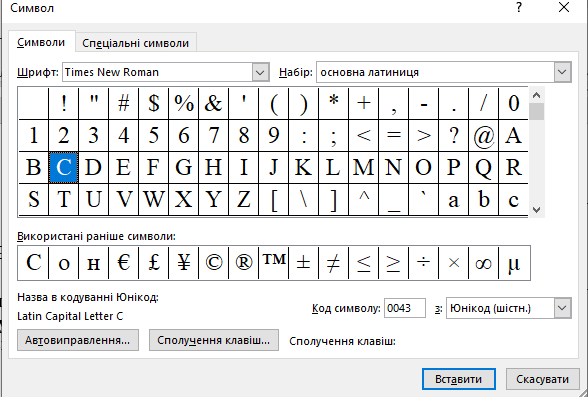Image resolution: width=588 pixels, height=397 pixels.
Task: Switch to the Символи tab
Action: (41, 42)
